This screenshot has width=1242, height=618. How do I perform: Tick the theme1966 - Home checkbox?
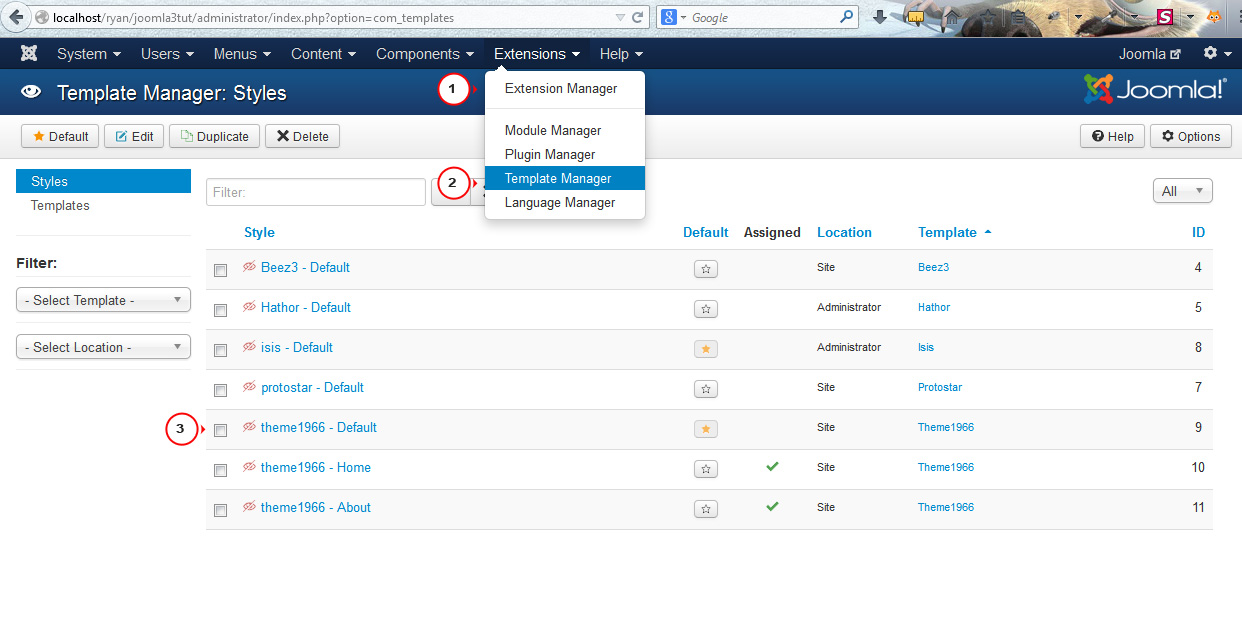pyautogui.click(x=220, y=469)
